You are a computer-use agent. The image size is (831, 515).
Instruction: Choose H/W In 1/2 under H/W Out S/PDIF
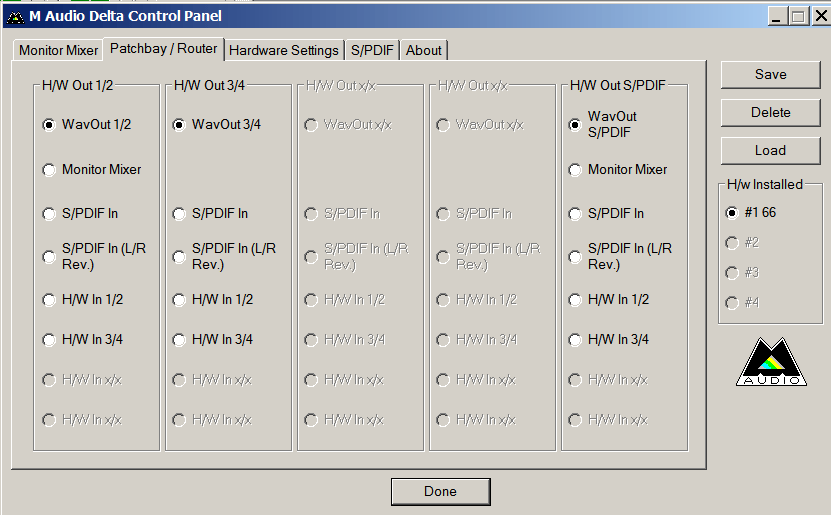[x=575, y=300]
